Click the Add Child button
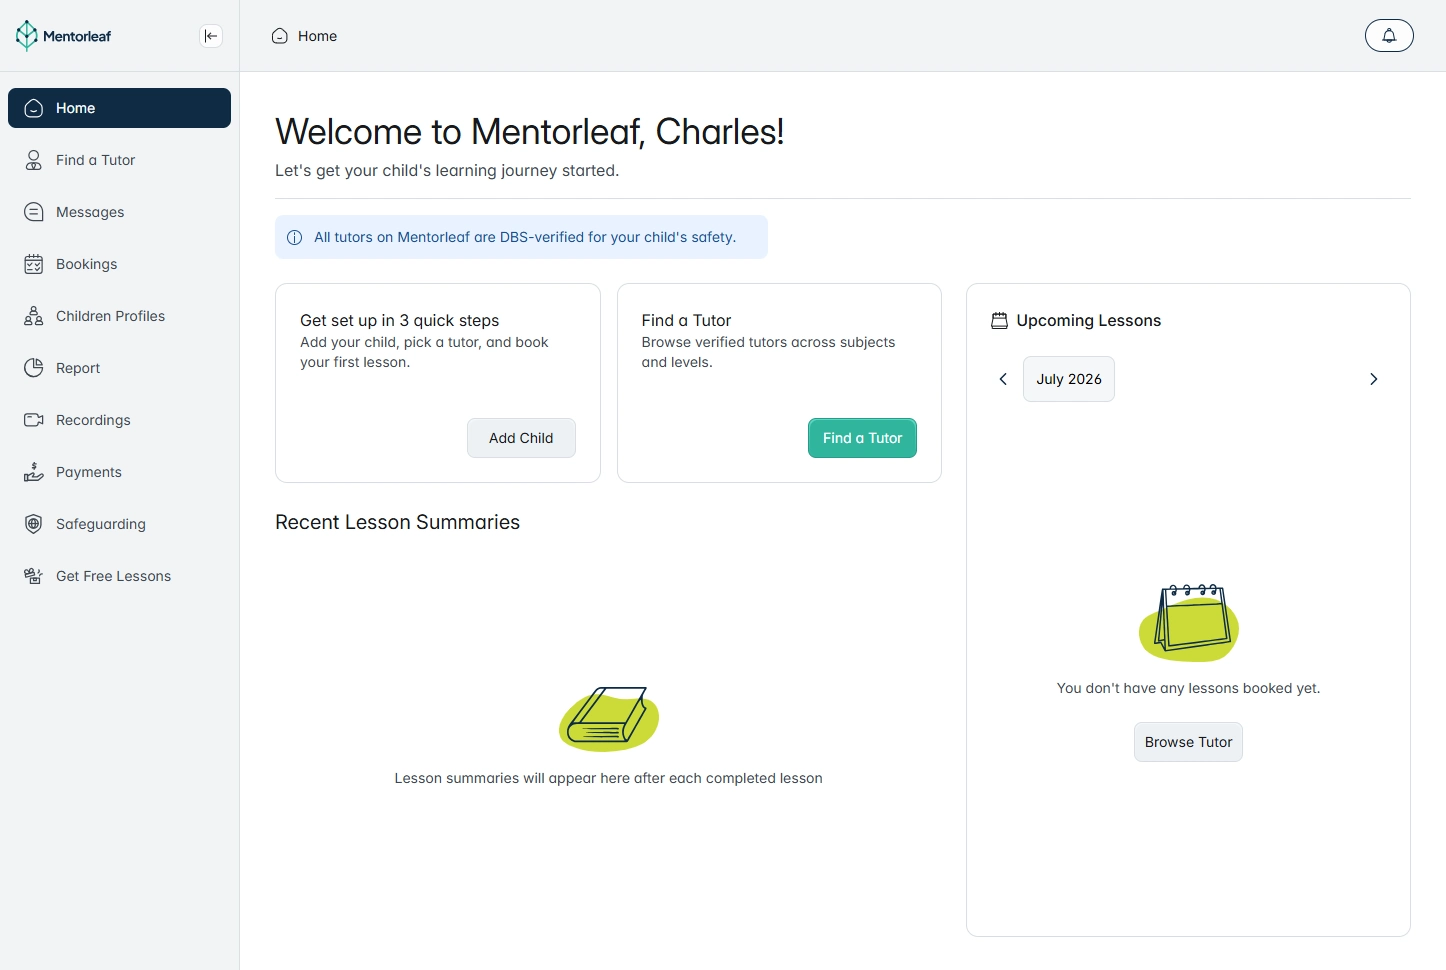 tap(521, 438)
